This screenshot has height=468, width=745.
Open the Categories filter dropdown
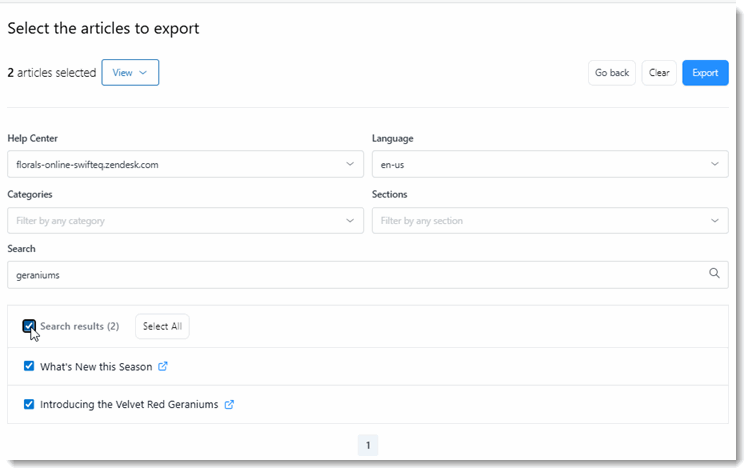[185, 220]
